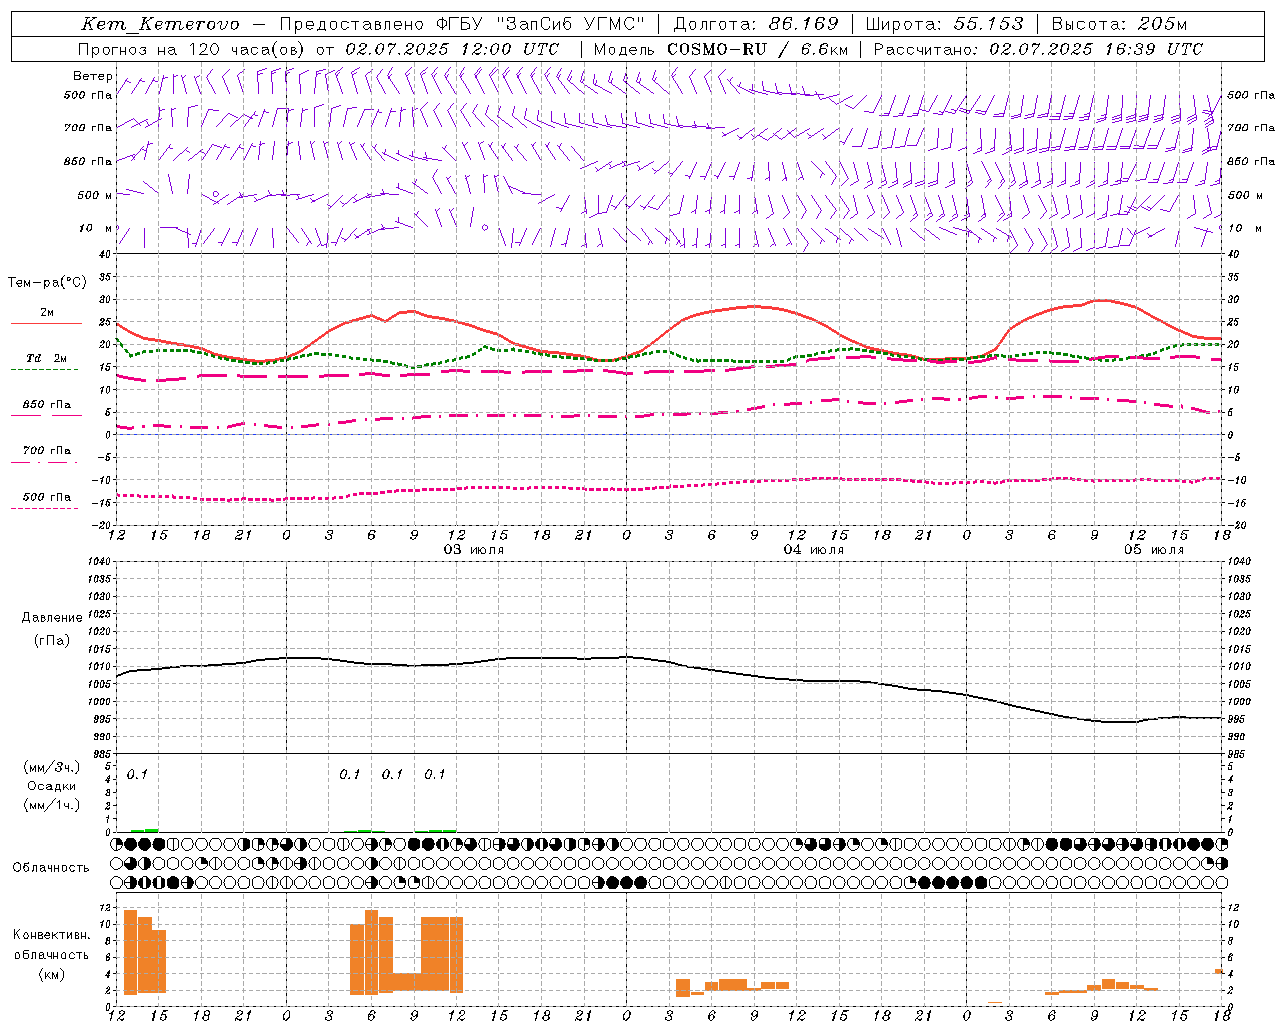This screenshot has height=1024, width=1280.
Task: Click the 'Облачность' cloud cover label
Action: click(x=51, y=868)
